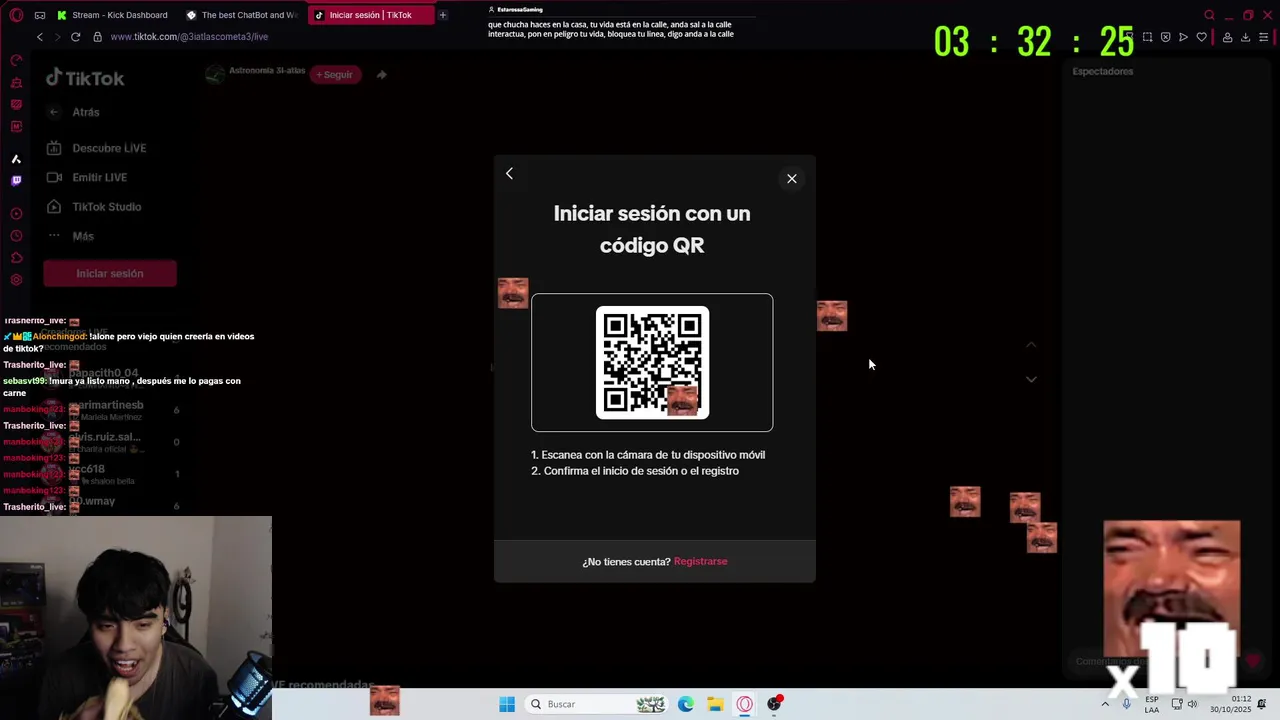Click sidebar Iniciar sesión button
The width and height of the screenshot is (1280, 720).
tap(110, 273)
